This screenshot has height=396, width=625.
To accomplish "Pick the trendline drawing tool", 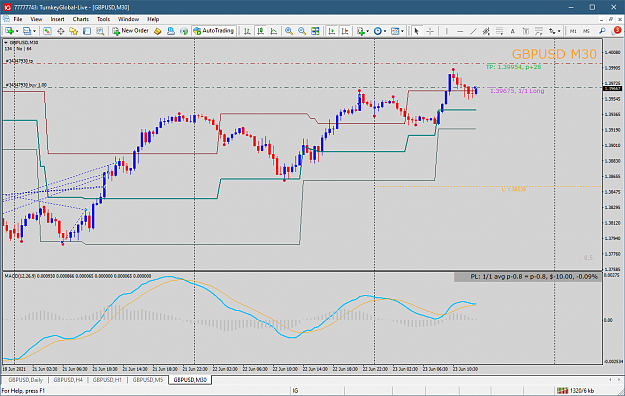I will coord(473,31).
